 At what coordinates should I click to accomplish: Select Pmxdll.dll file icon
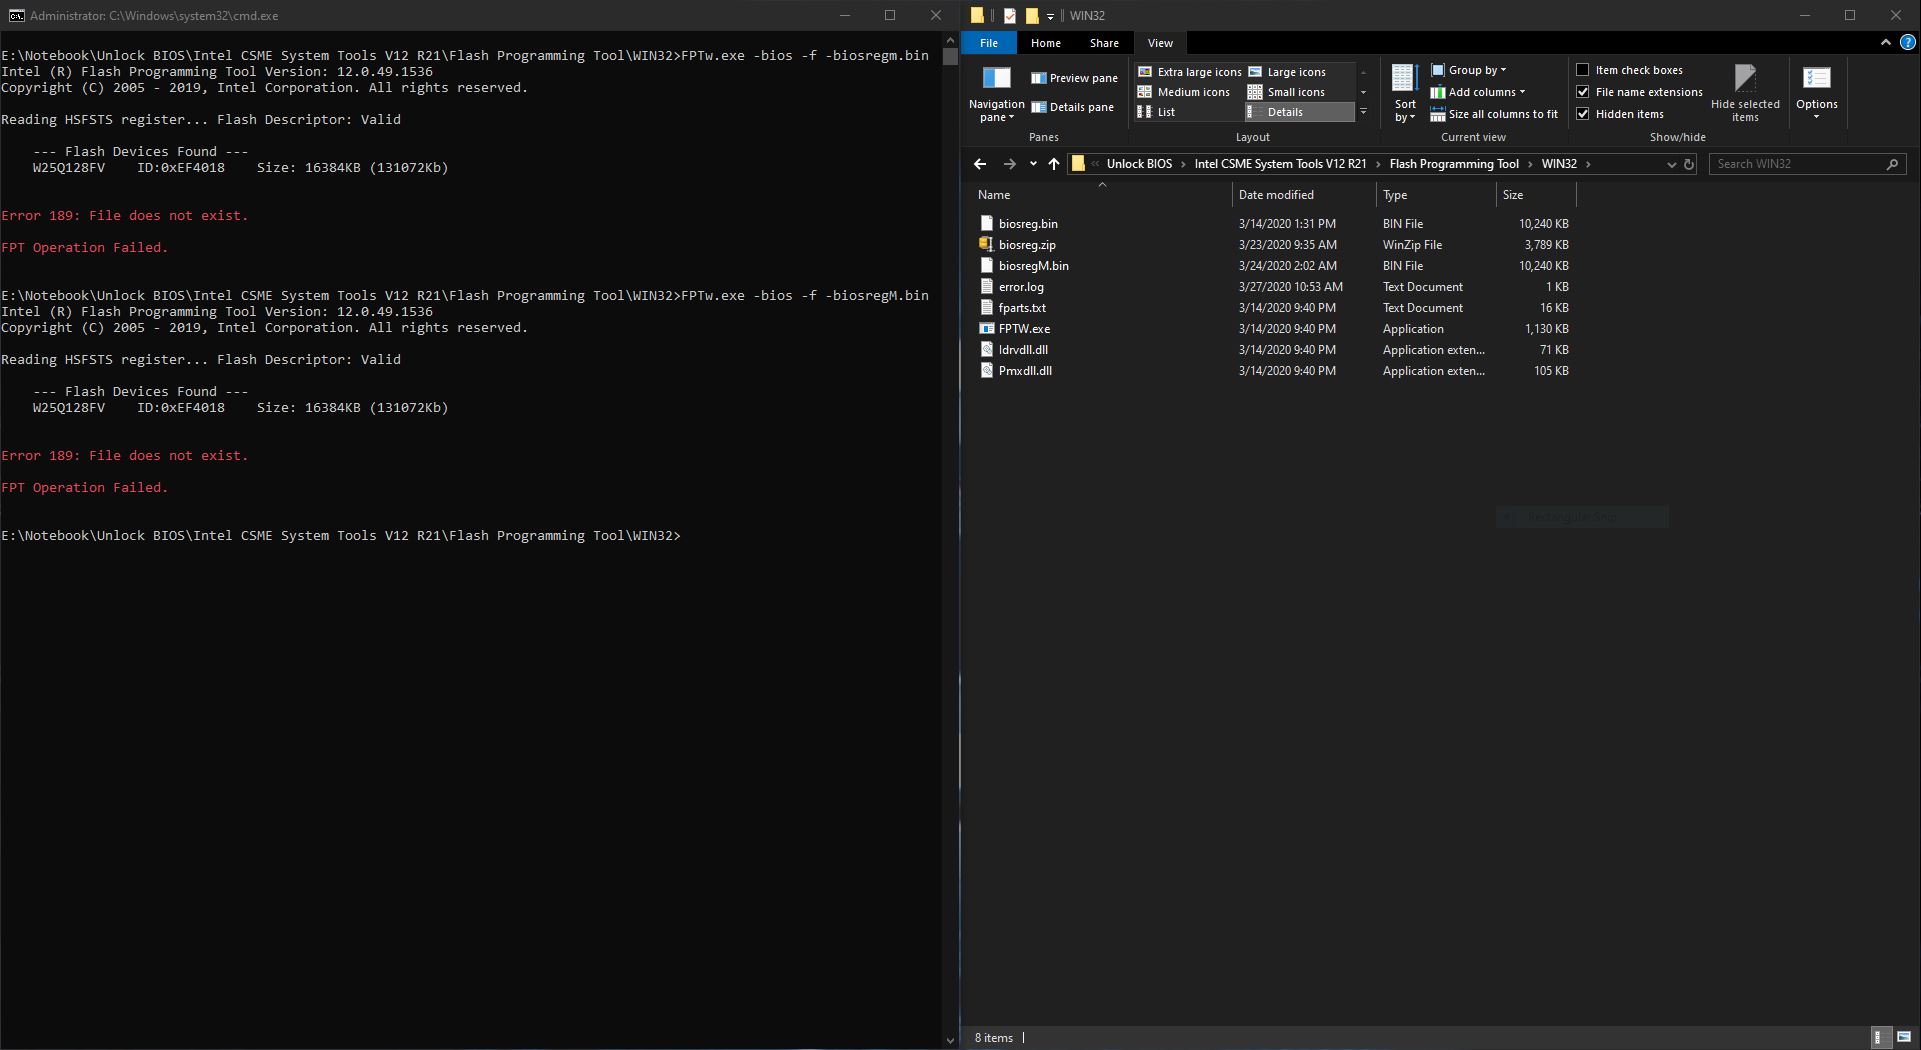(x=987, y=371)
